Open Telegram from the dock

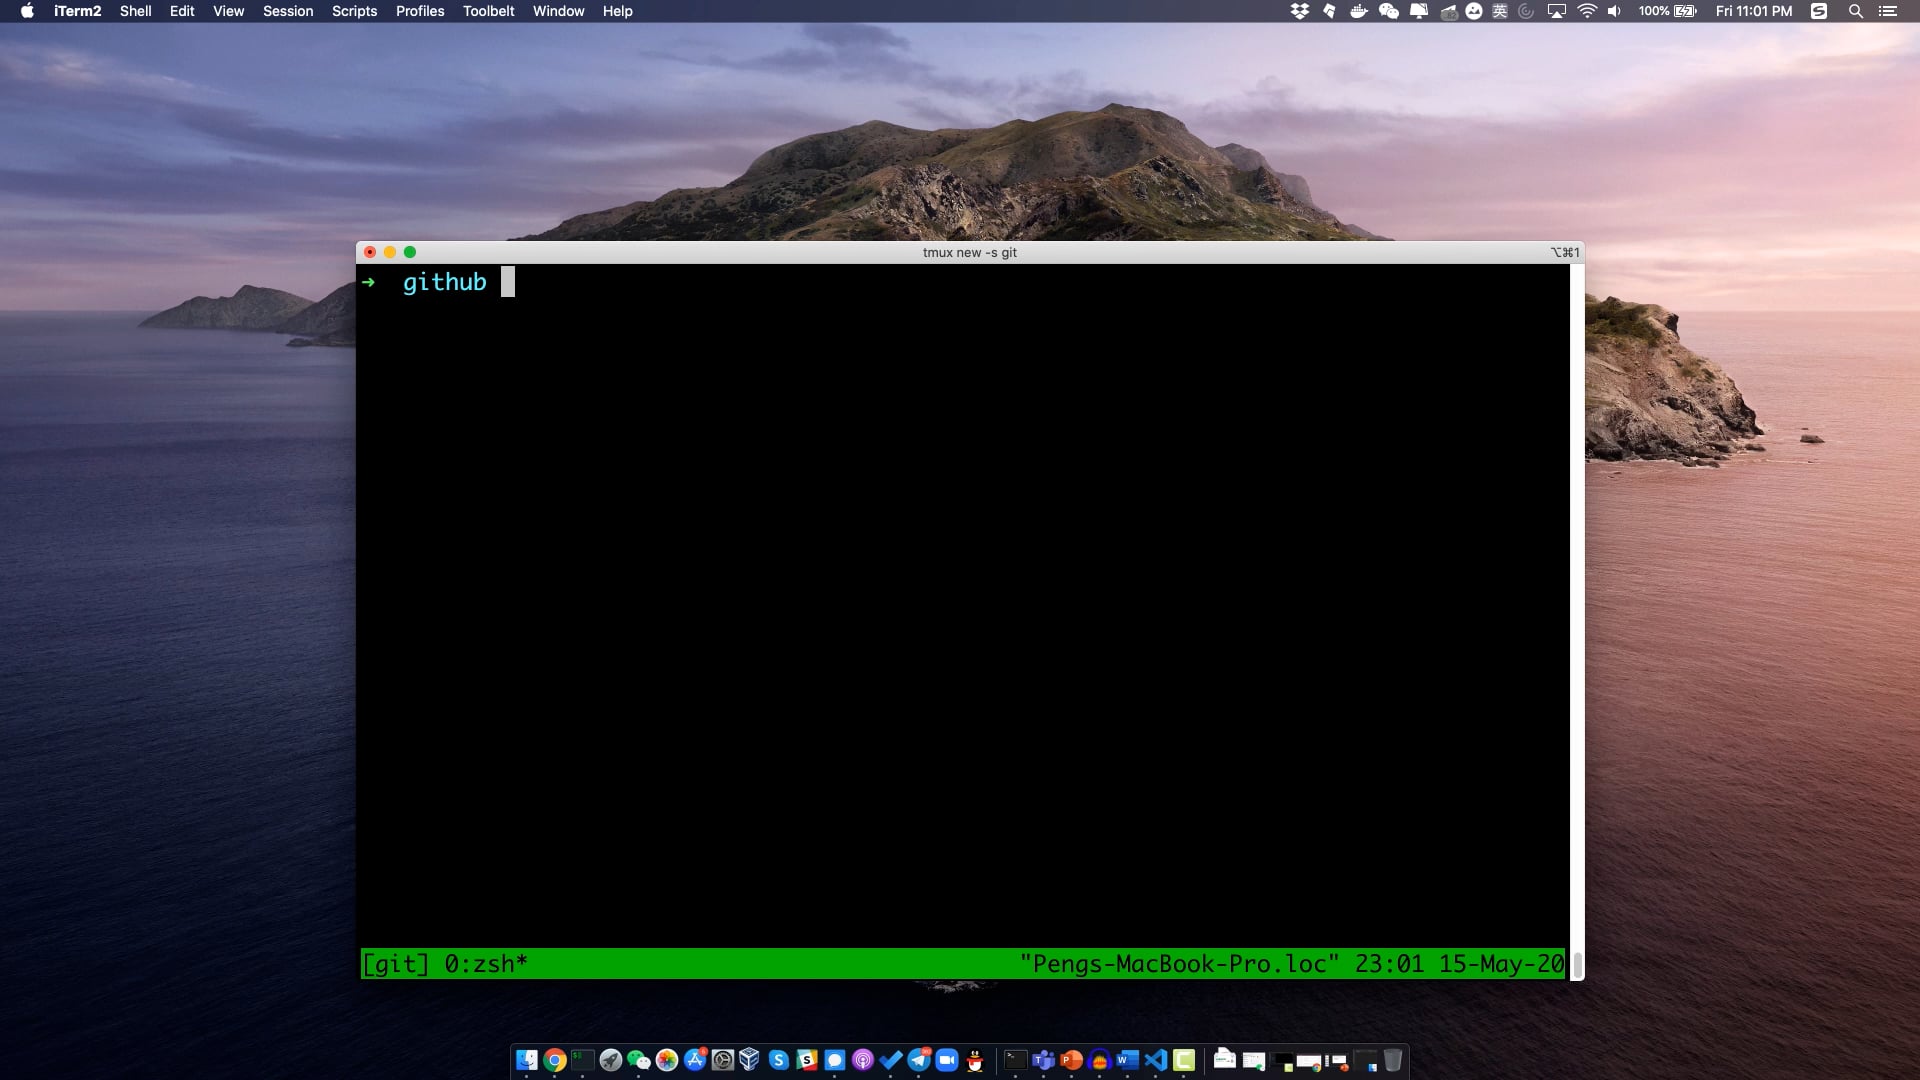tap(919, 1060)
